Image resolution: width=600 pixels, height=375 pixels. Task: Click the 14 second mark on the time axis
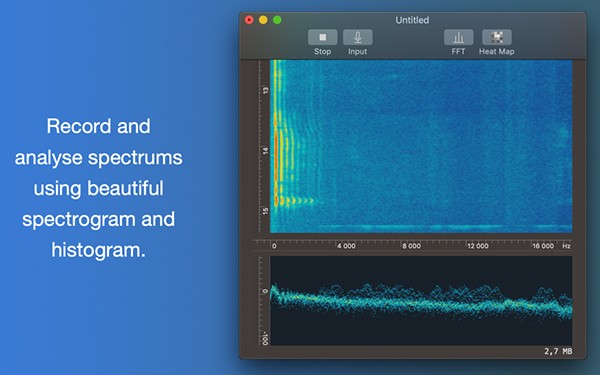(x=266, y=151)
